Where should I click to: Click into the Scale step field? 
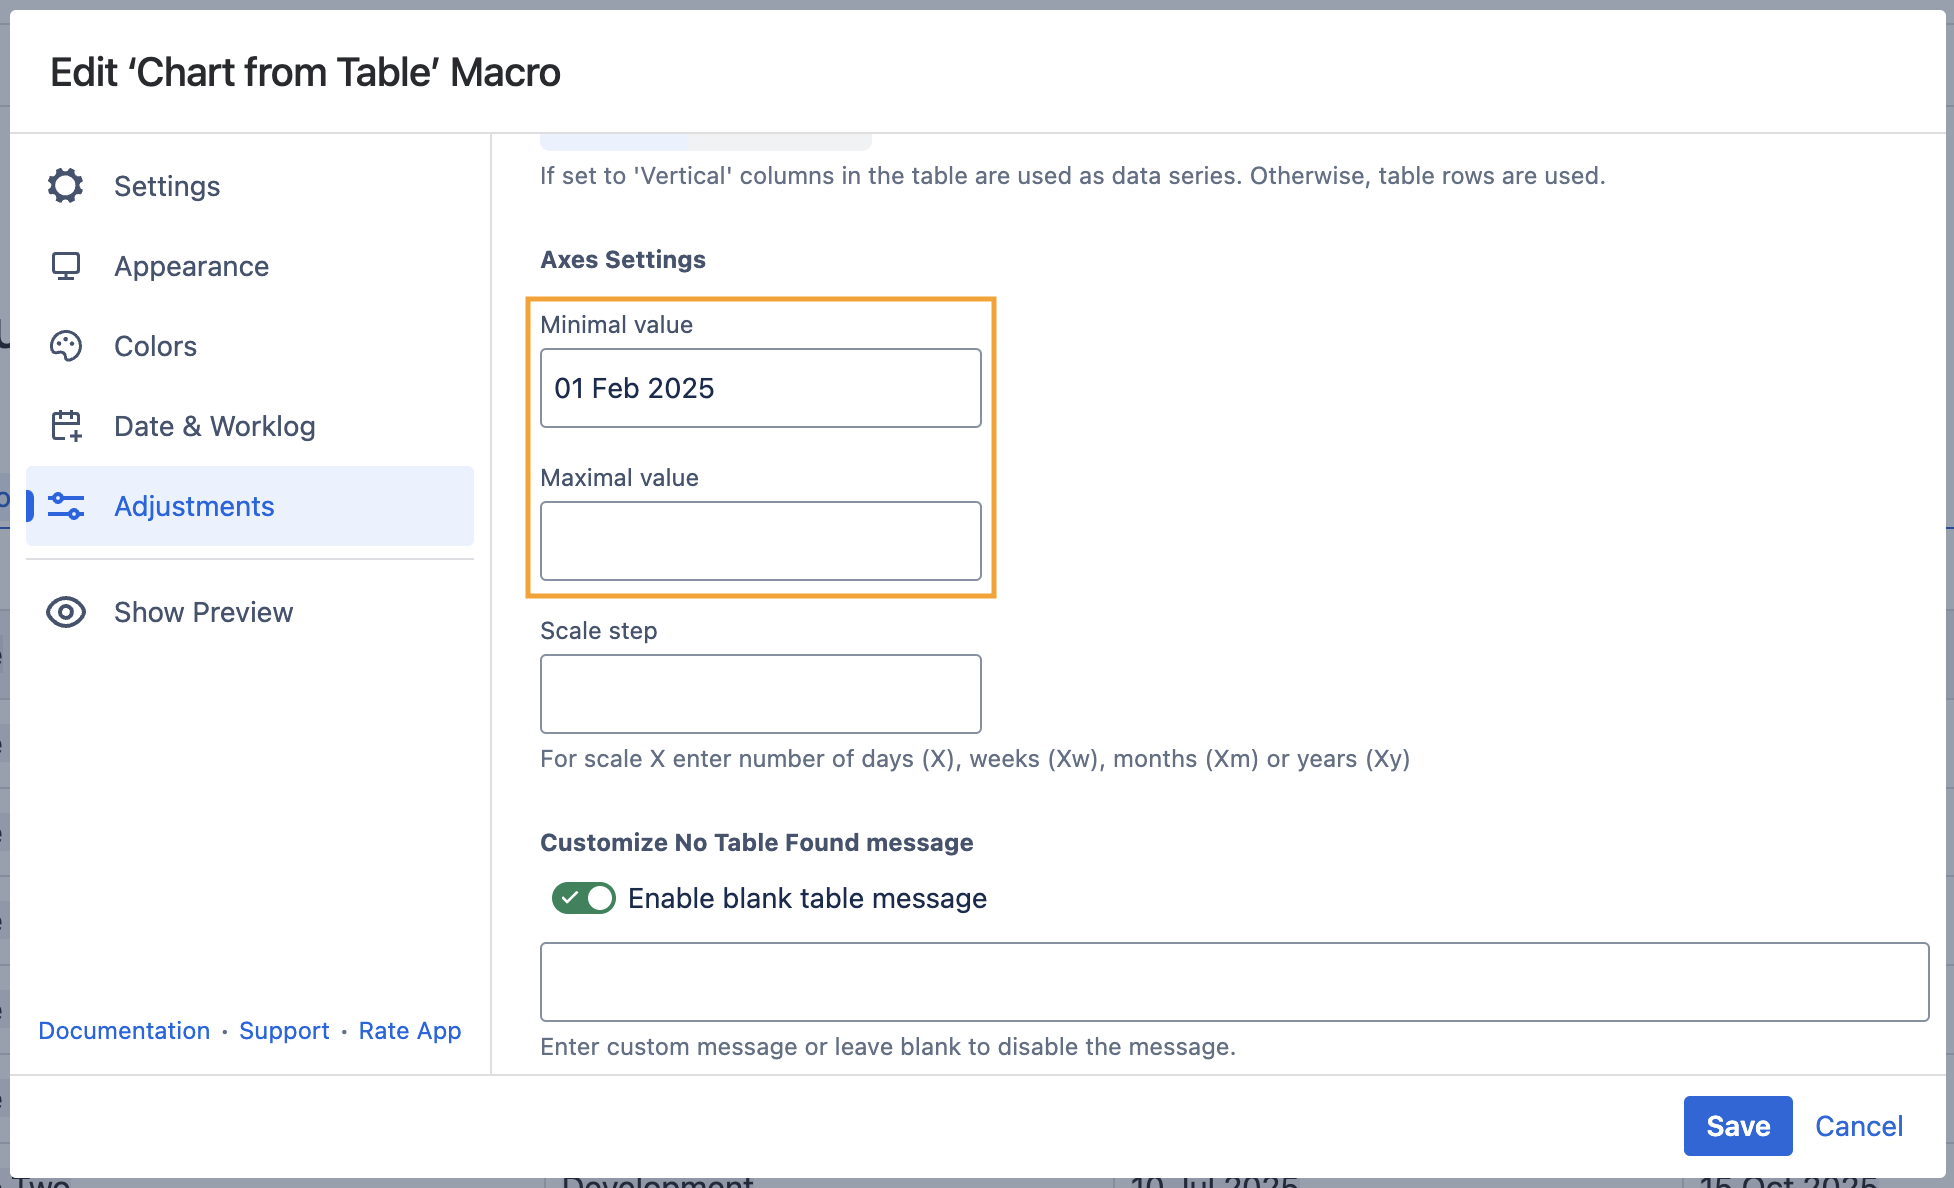pyautogui.click(x=760, y=694)
